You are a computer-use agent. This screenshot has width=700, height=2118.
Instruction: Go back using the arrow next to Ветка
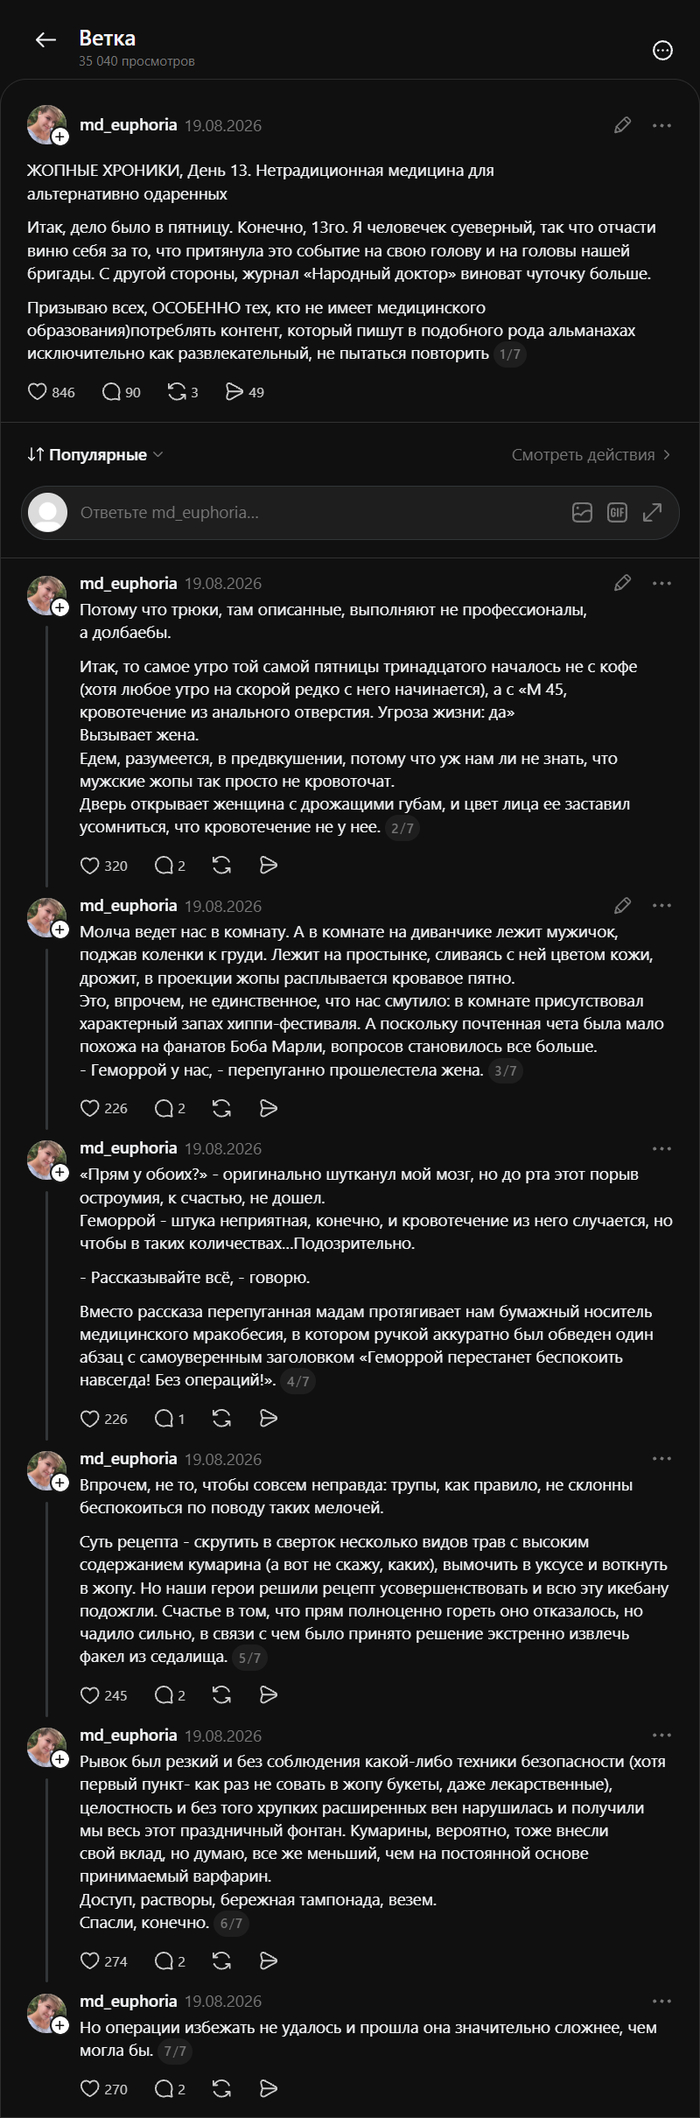pyautogui.click(x=45, y=40)
